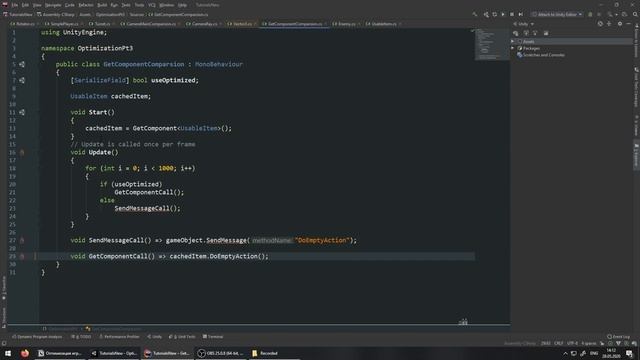Screen dimensions: 640x360
Task: Open the Attach to Unity Editor dropdown
Action: point(557,14)
